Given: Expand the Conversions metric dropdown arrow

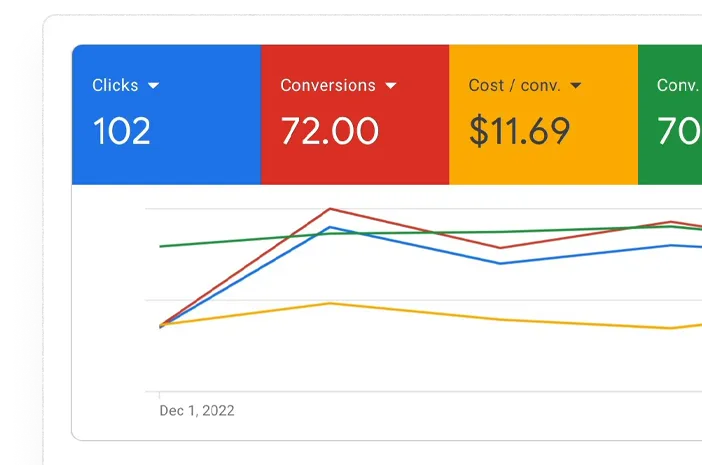Looking at the screenshot, I should [x=390, y=85].
